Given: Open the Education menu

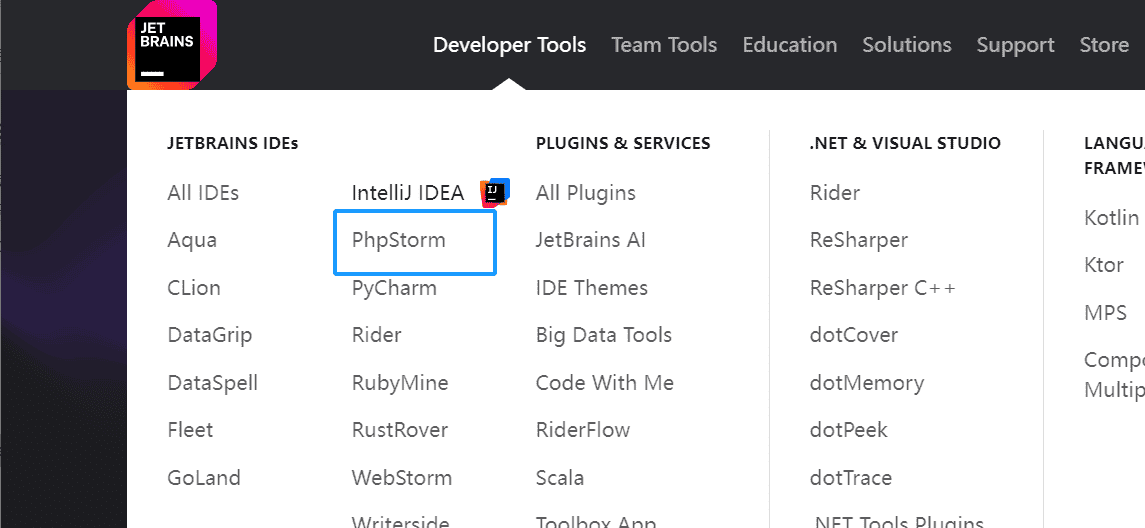Looking at the screenshot, I should [790, 45].
